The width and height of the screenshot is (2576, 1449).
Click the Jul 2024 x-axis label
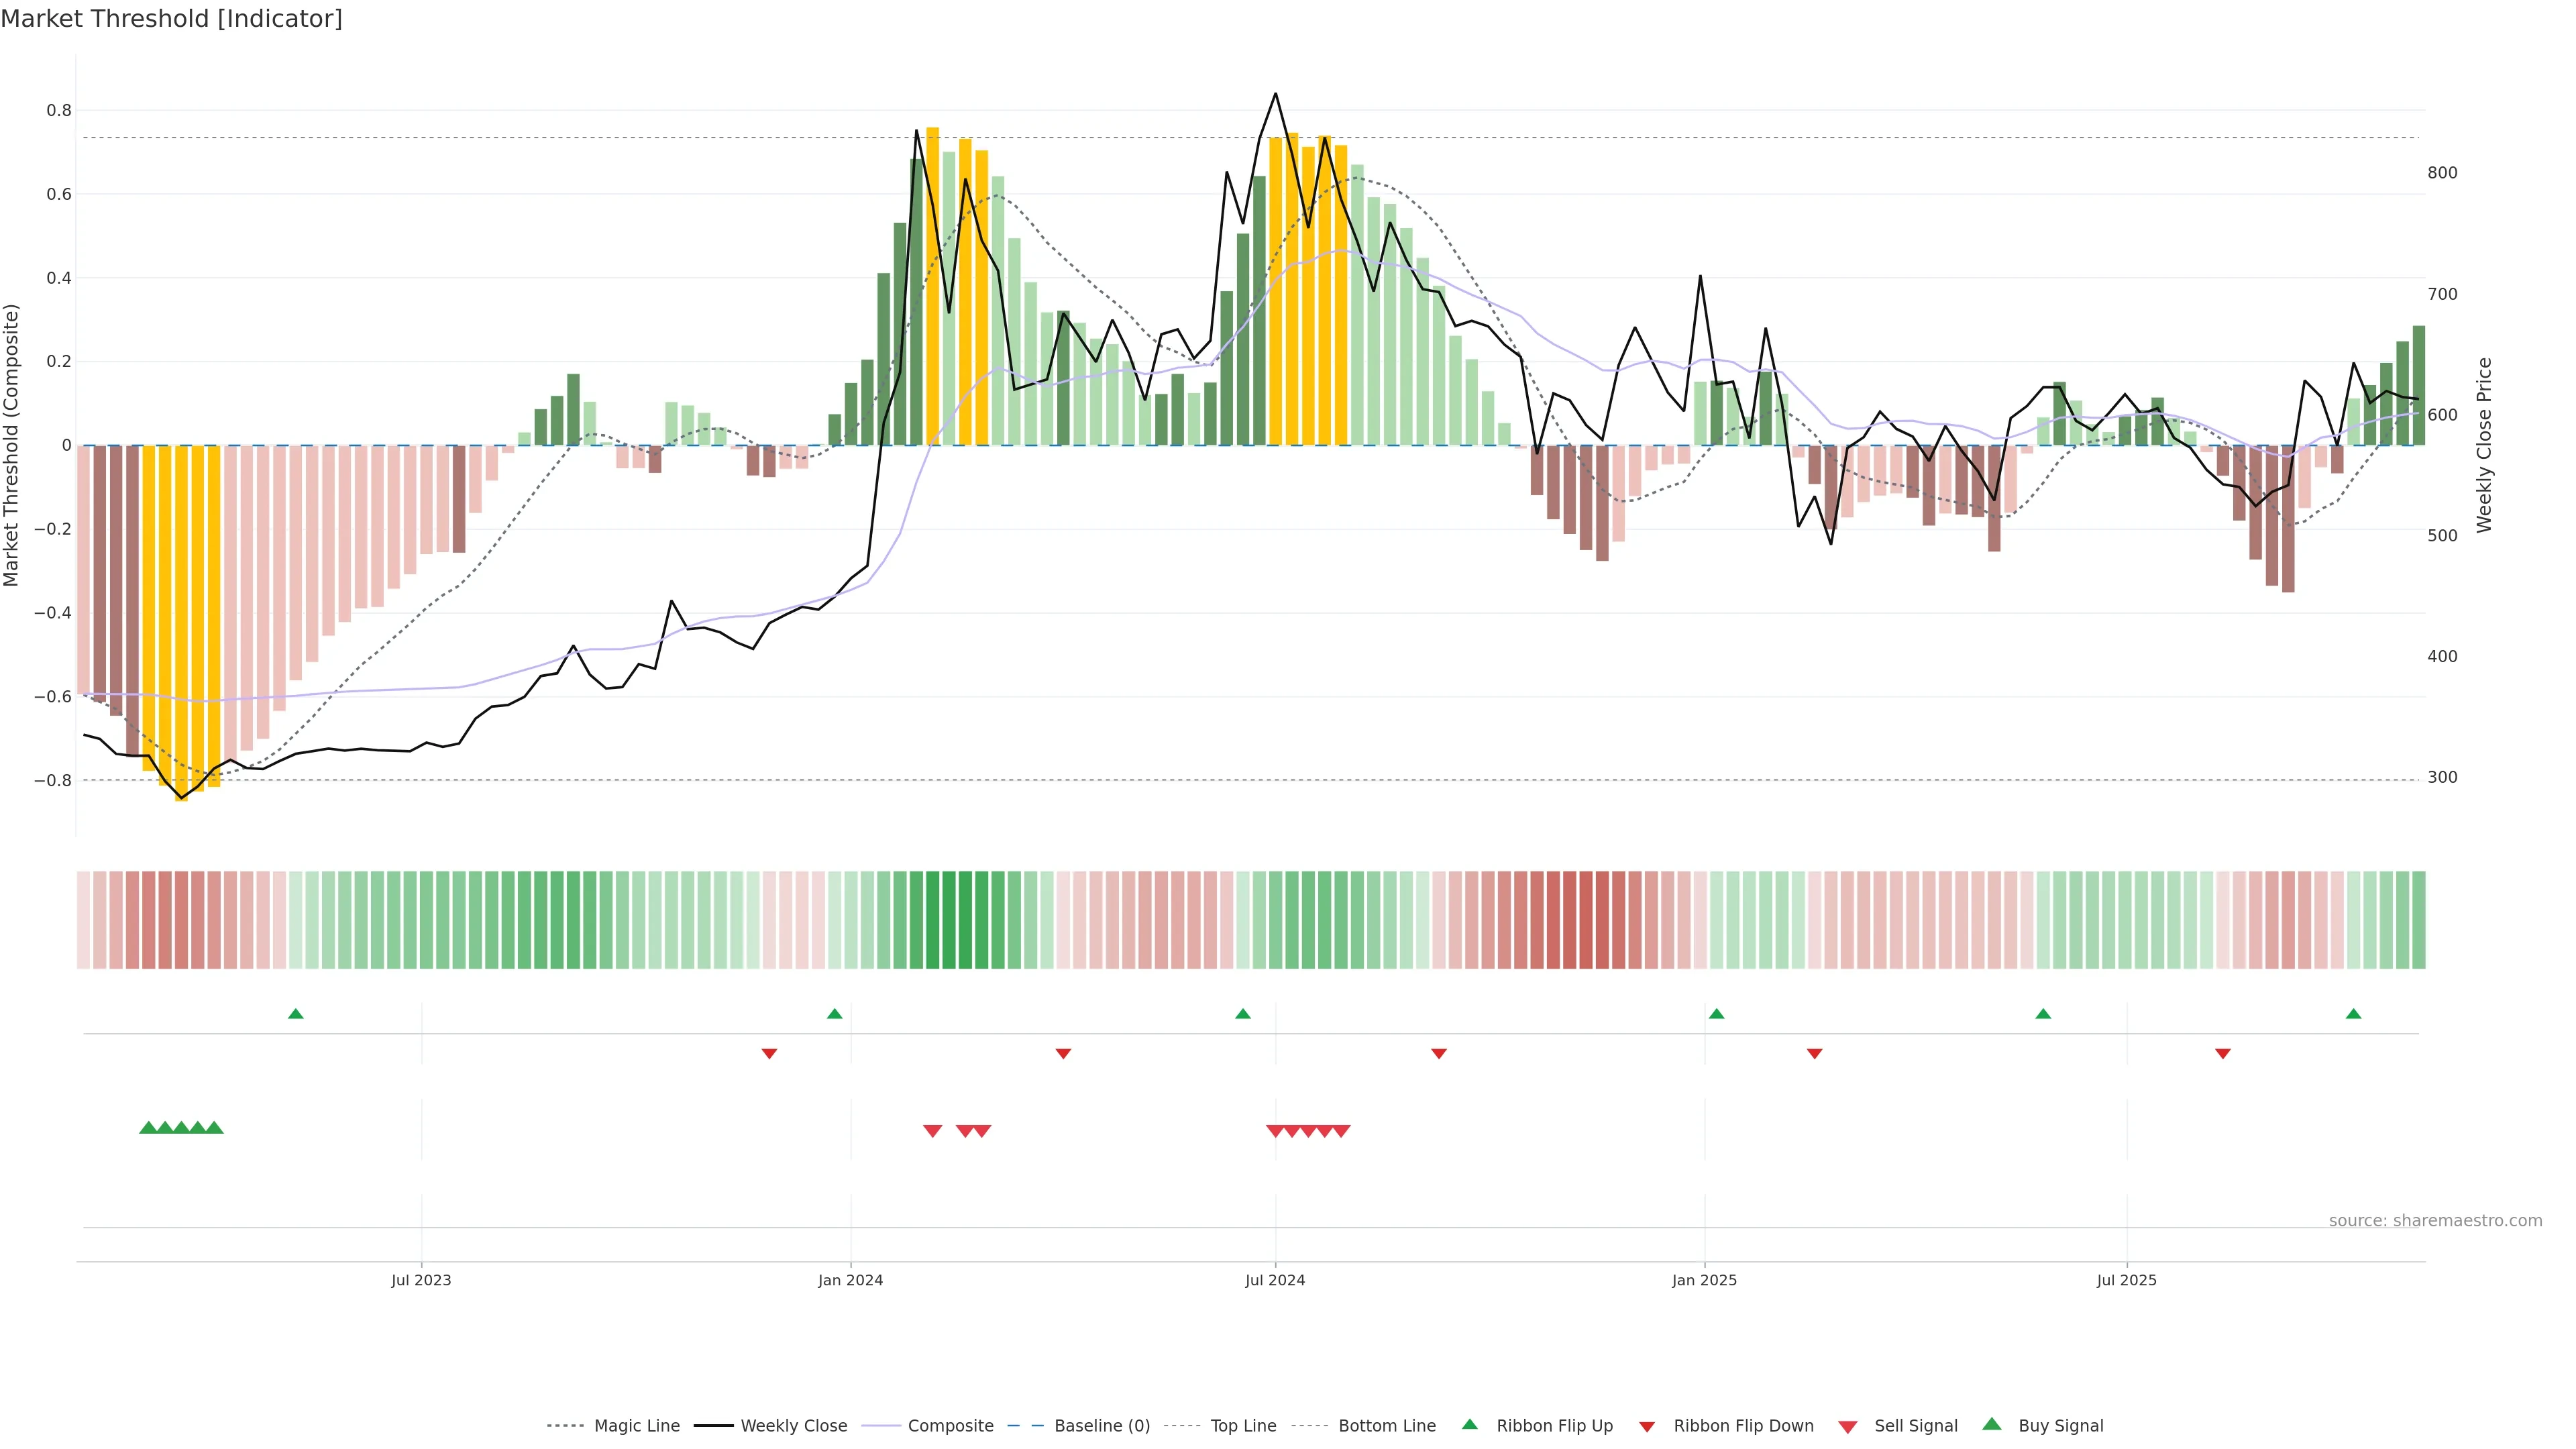click(x=1275, y=1280)
